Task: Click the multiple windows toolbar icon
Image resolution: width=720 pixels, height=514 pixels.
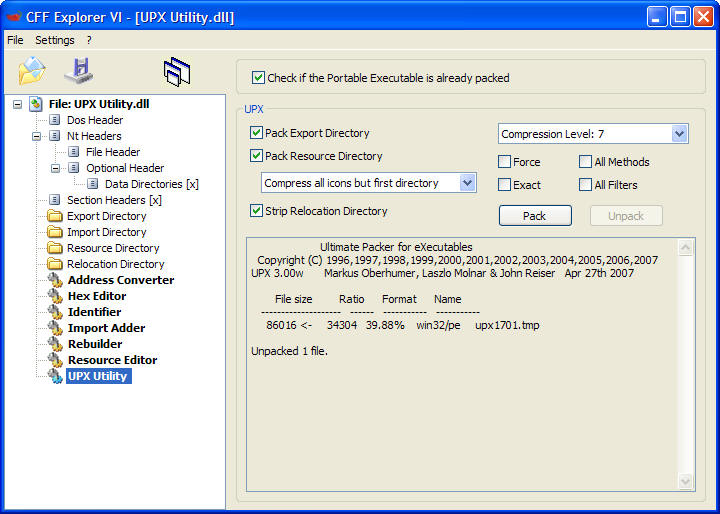Action: click(177, 71)
